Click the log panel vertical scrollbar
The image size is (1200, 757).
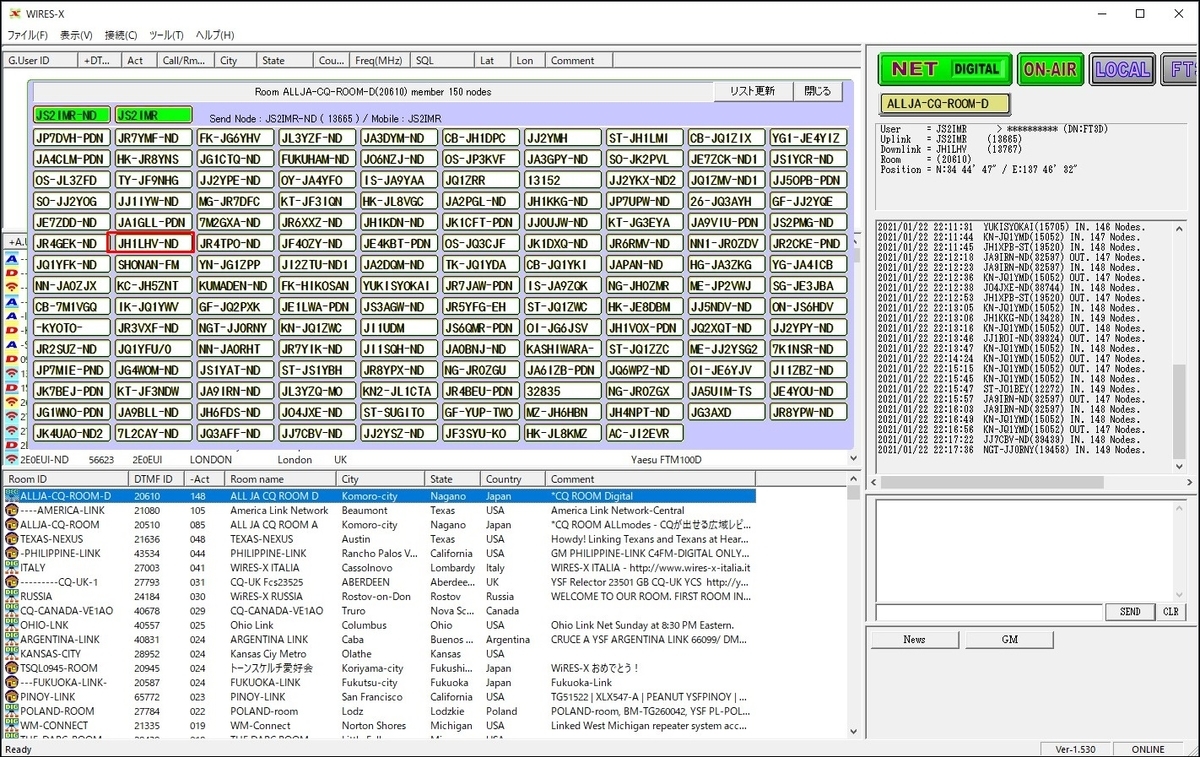click(1180, 345)
